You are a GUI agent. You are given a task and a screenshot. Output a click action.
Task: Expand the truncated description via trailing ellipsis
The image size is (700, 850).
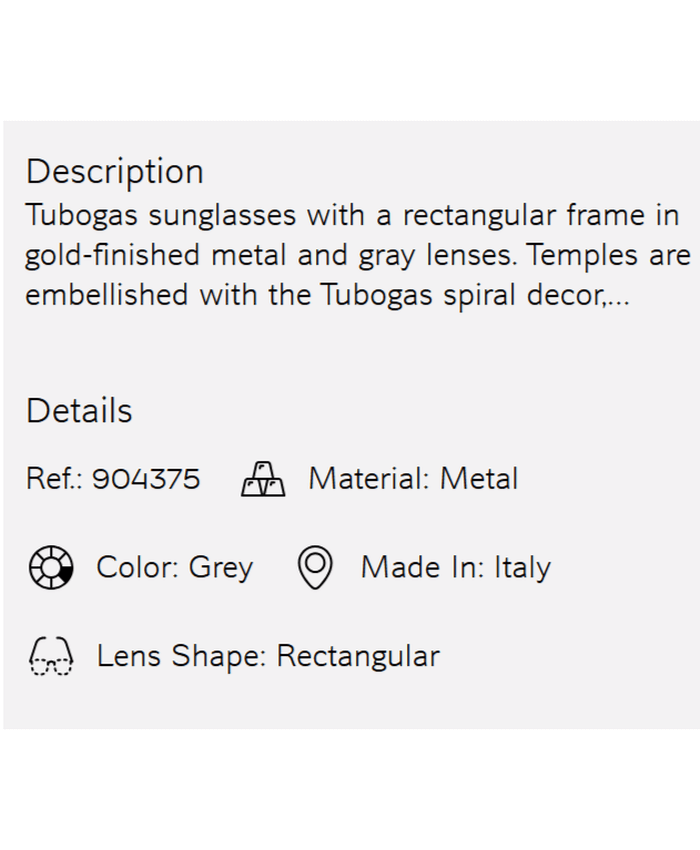coord(619,296)
